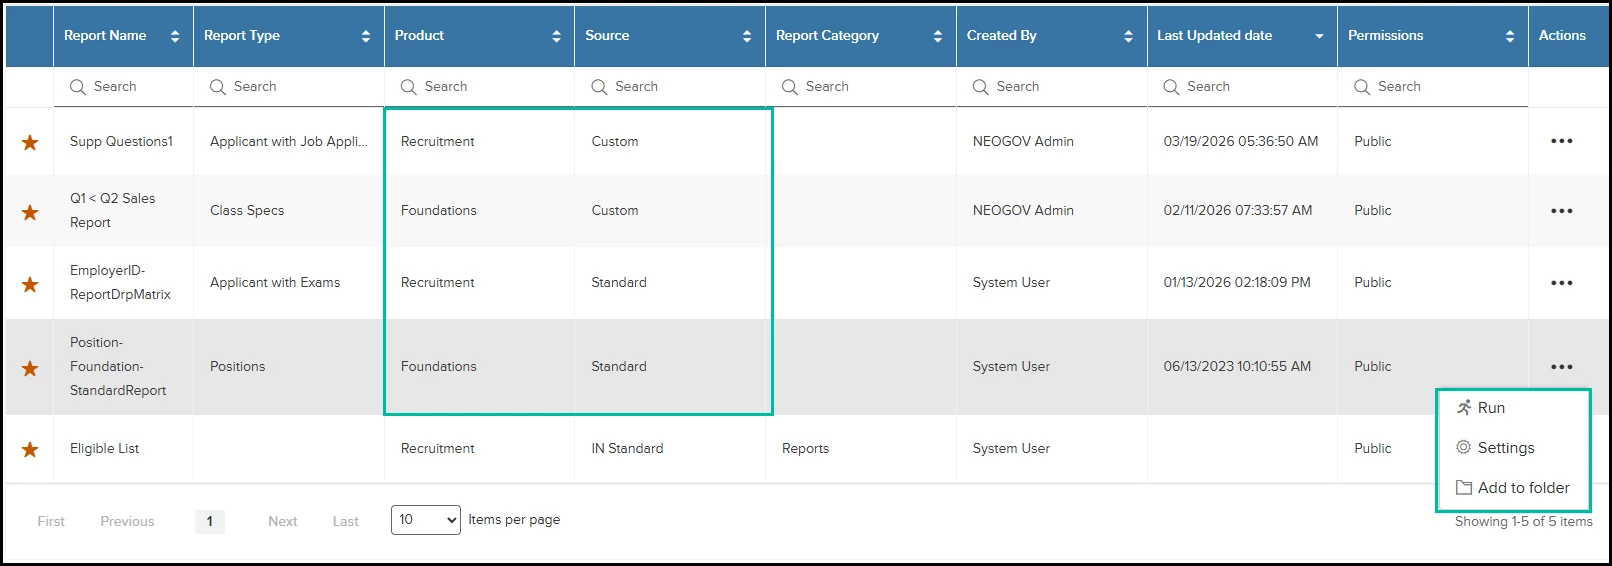Toggle star on Position-Foundation-StandardReport row
Viewport: 1612px width, 566px height.
pyautogui.click(x=30, y=368)
